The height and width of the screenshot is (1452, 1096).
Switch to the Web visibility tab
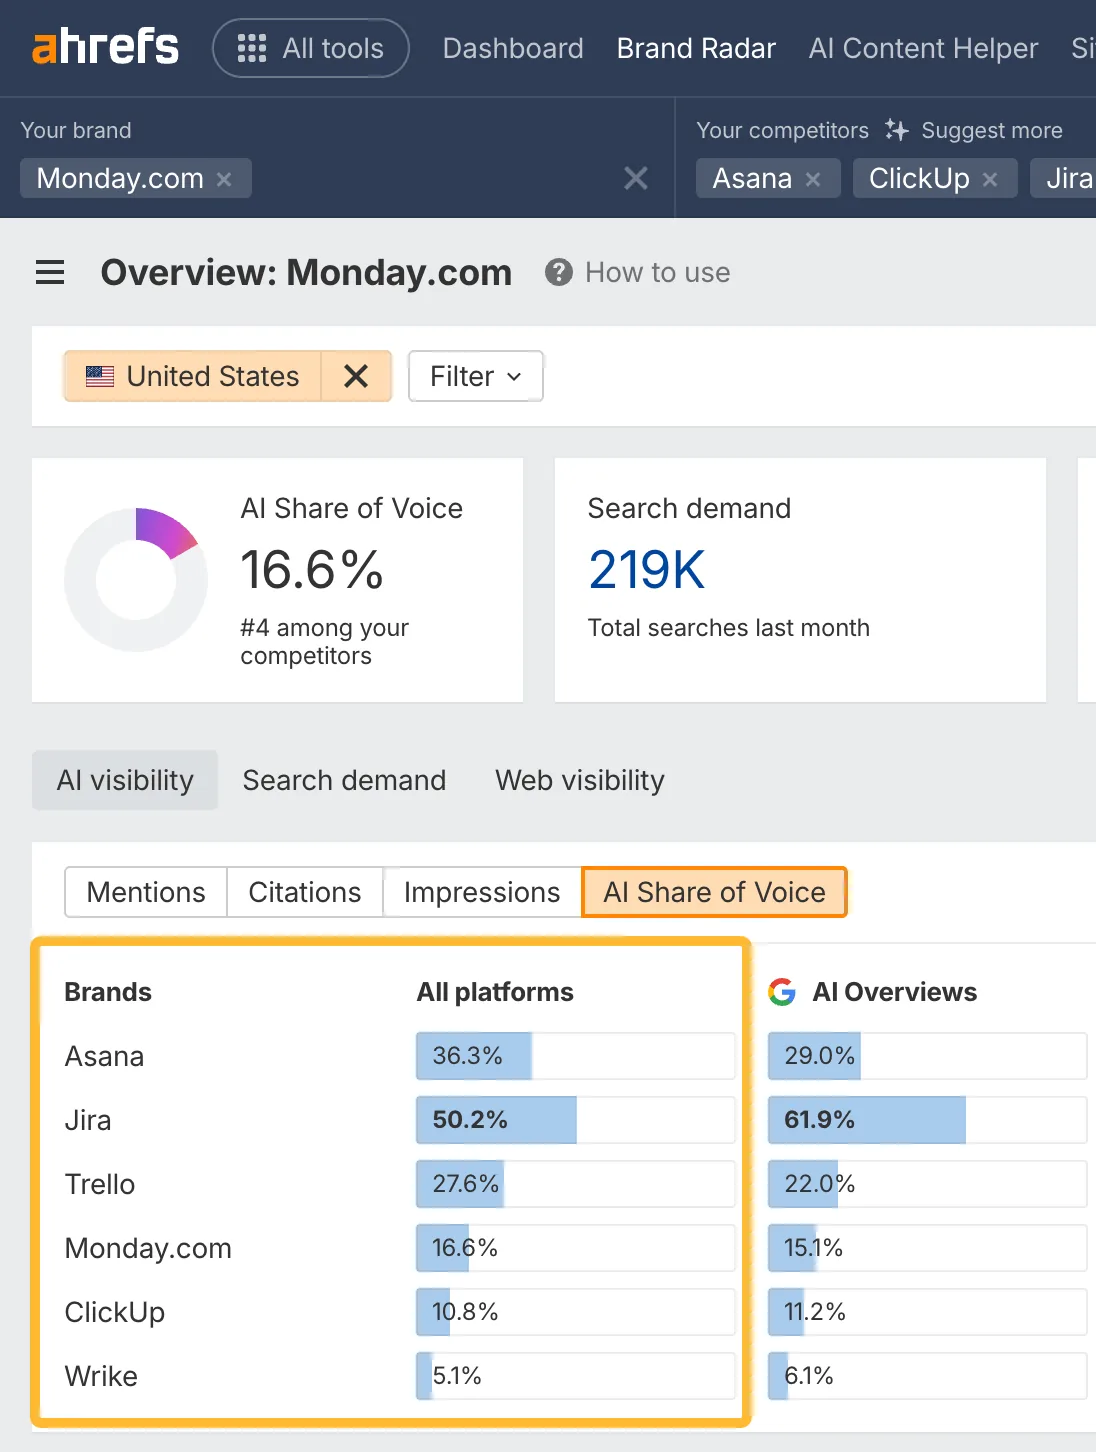pyautogui.click(x=579, y=780)
